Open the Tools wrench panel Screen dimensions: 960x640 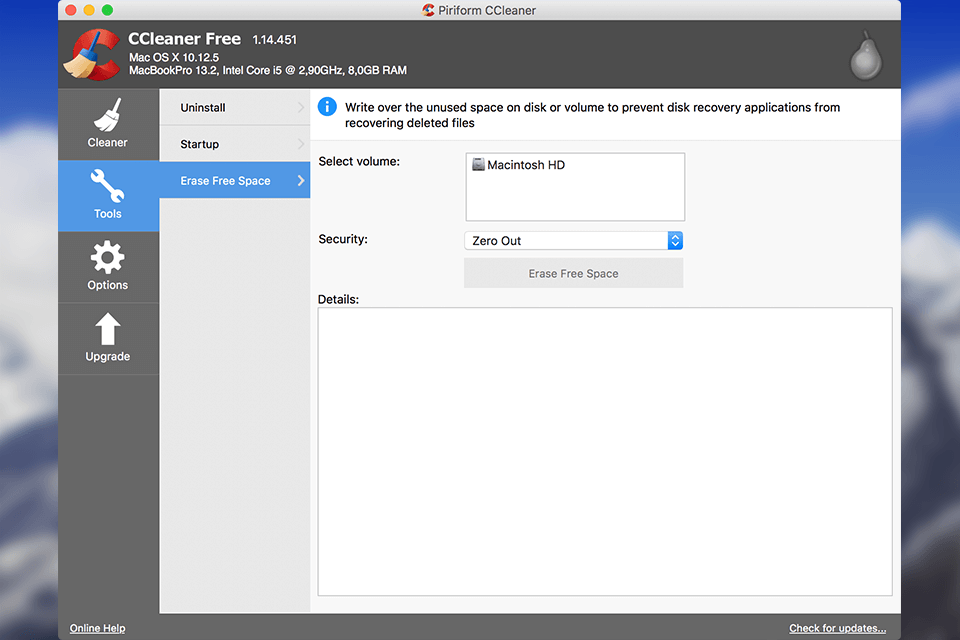pos(108,195)
